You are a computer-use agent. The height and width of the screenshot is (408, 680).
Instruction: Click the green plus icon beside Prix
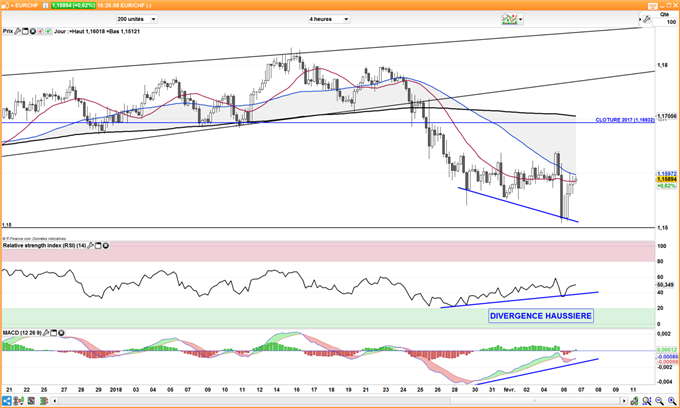click(48, 31)
